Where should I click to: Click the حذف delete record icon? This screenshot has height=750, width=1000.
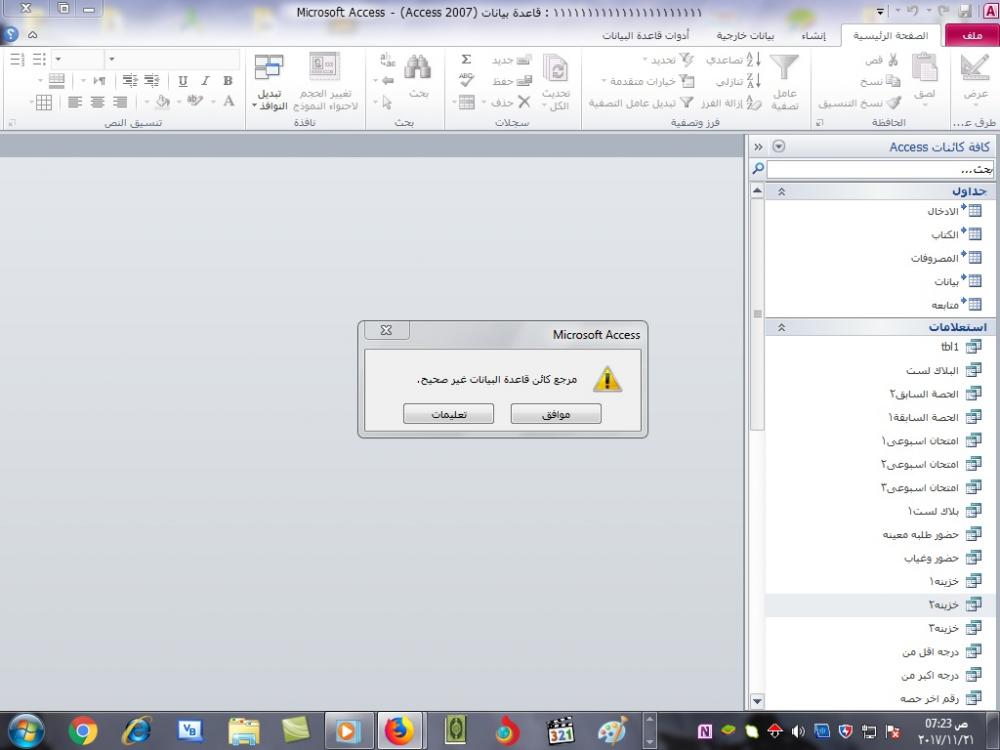(524, 102)
